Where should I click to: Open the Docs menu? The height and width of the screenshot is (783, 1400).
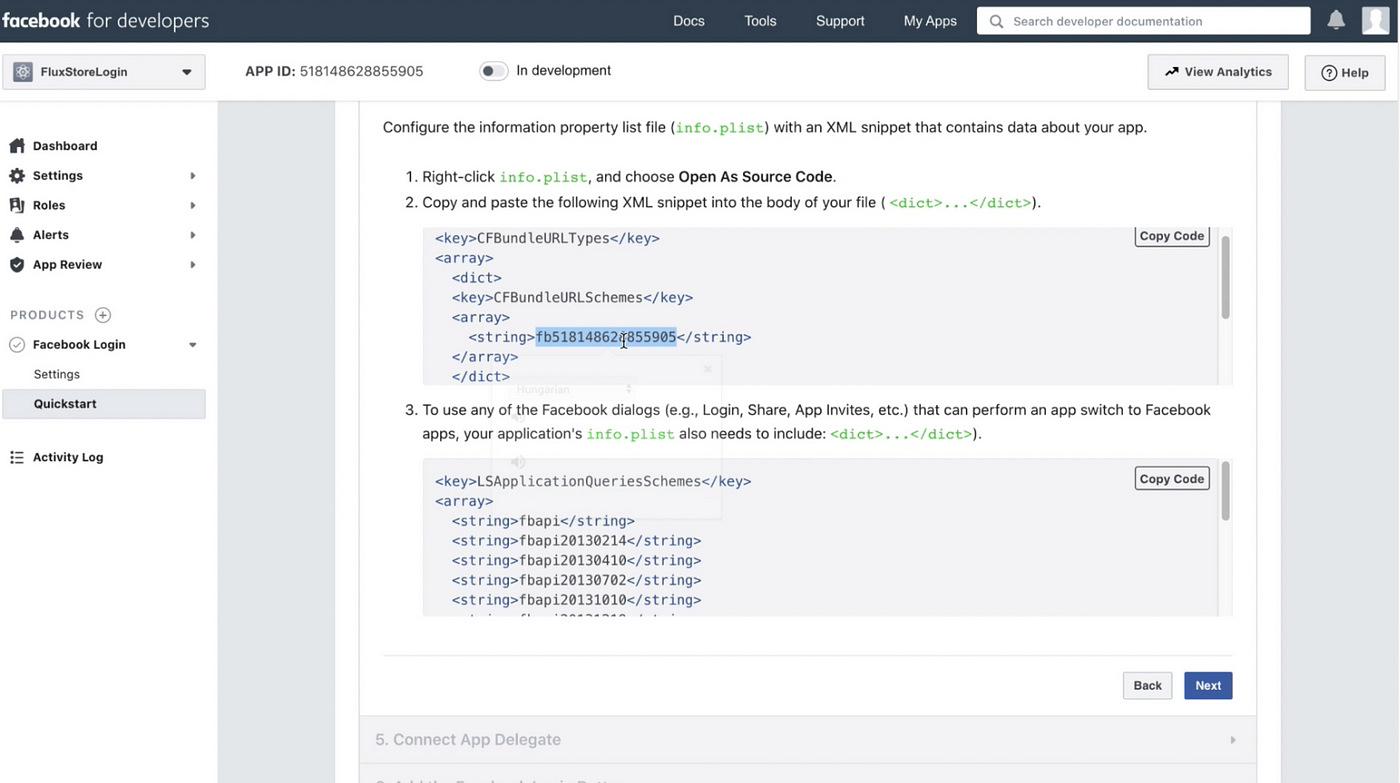(x=689, y=21)
